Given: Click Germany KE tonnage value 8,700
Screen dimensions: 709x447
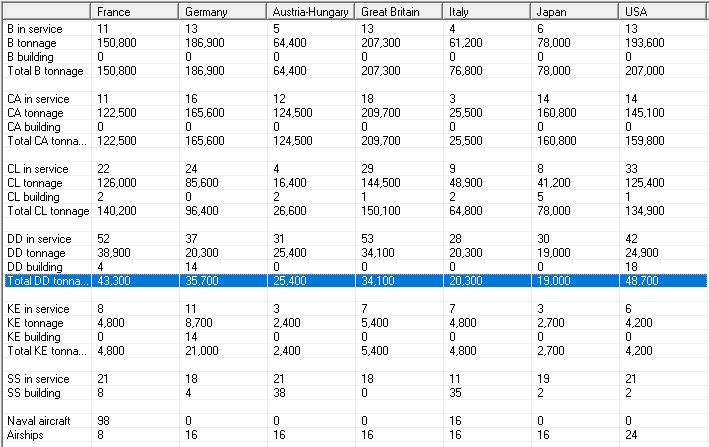Looking at the screenshot, I should [x=199, y=323].
